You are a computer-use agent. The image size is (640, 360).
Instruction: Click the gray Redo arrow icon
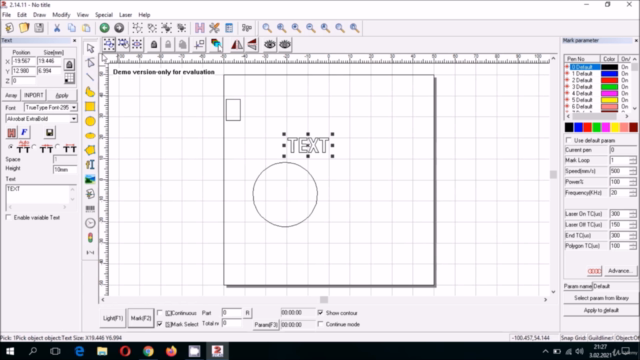coord(119,28)
